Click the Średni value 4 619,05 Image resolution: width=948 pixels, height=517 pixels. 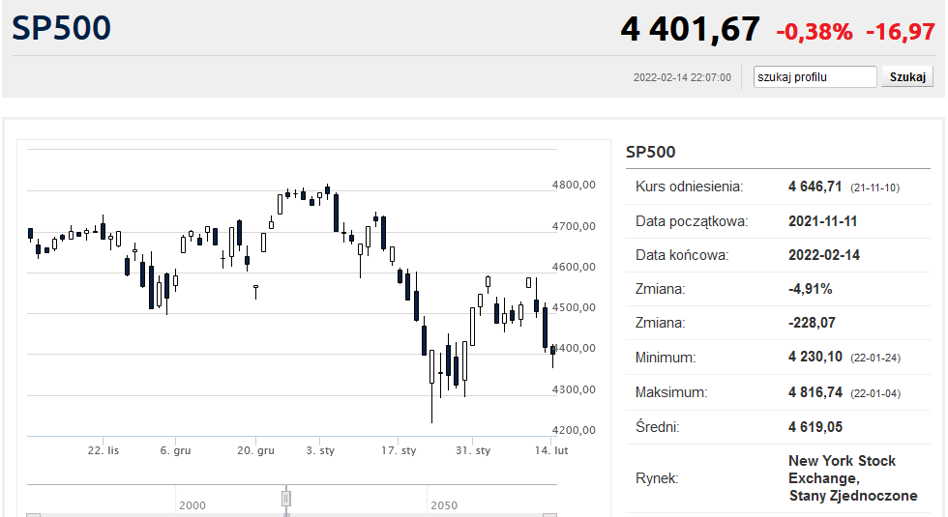pyautogui.click(x=815, y=427)
